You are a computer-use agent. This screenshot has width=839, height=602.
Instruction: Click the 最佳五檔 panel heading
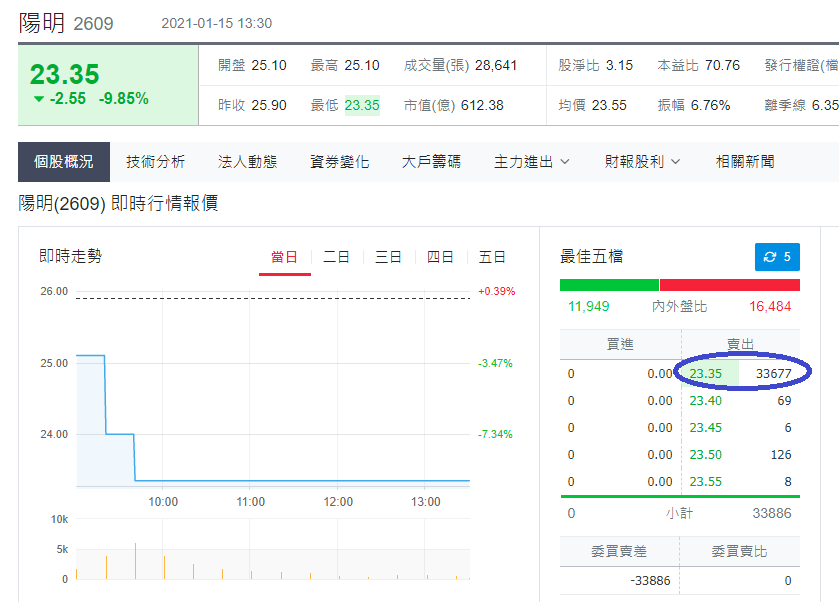pyautogui.click(x=592, y=256)
